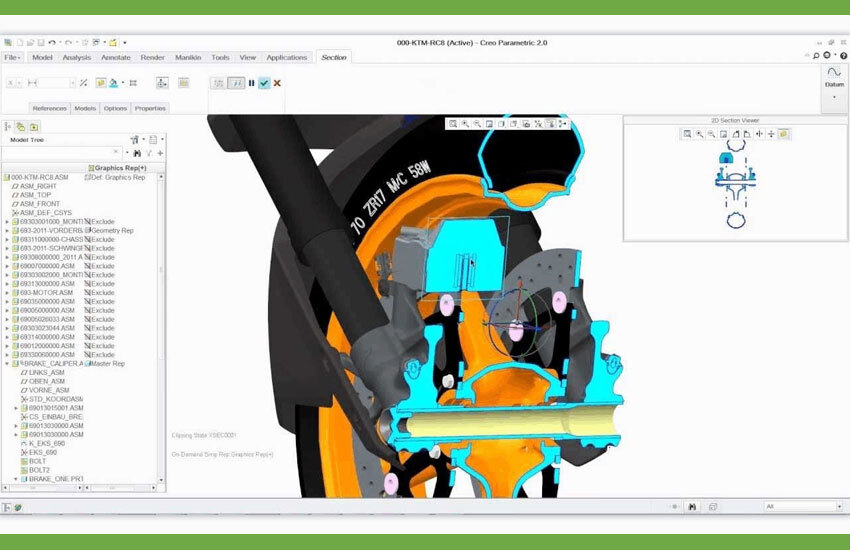
Task: Click the free positioning dragger icon
Action: pyautogui.click(x=162, y=83)
